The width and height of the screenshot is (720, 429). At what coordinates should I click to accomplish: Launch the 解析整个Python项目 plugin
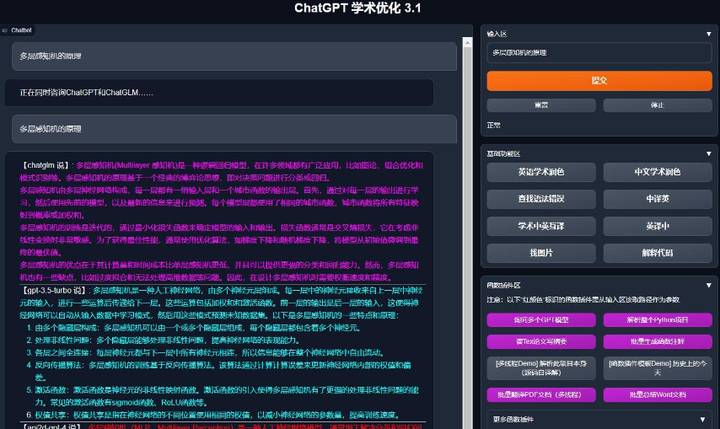click(658, 320)
